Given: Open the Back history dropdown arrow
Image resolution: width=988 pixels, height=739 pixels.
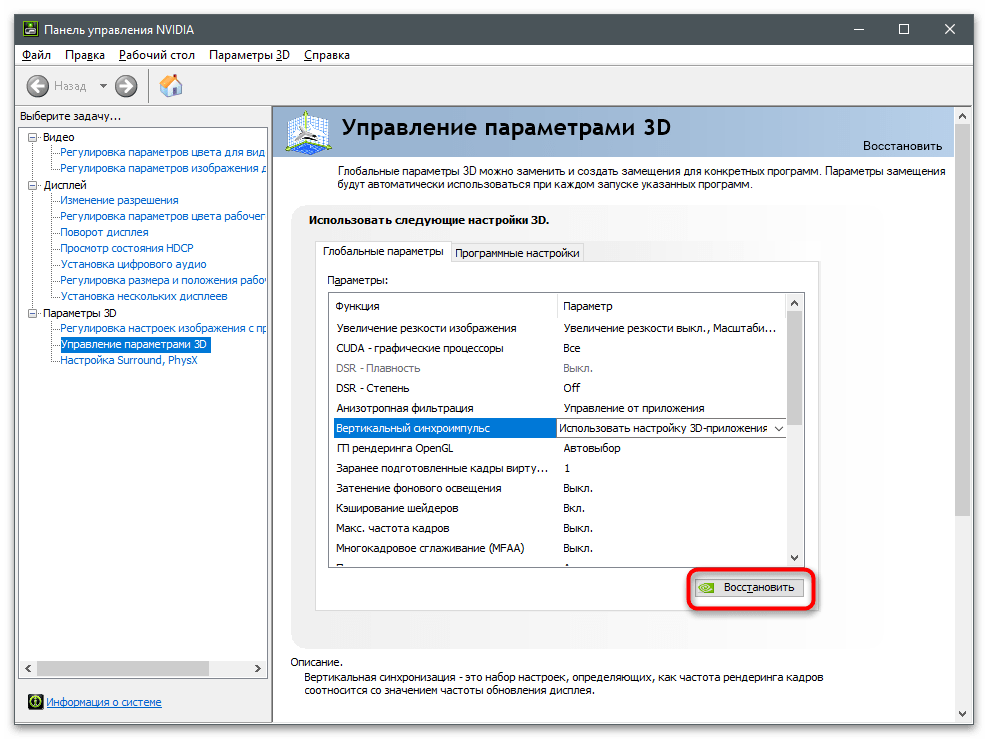Looking at the screenshot, I should [x=103, y=86].
